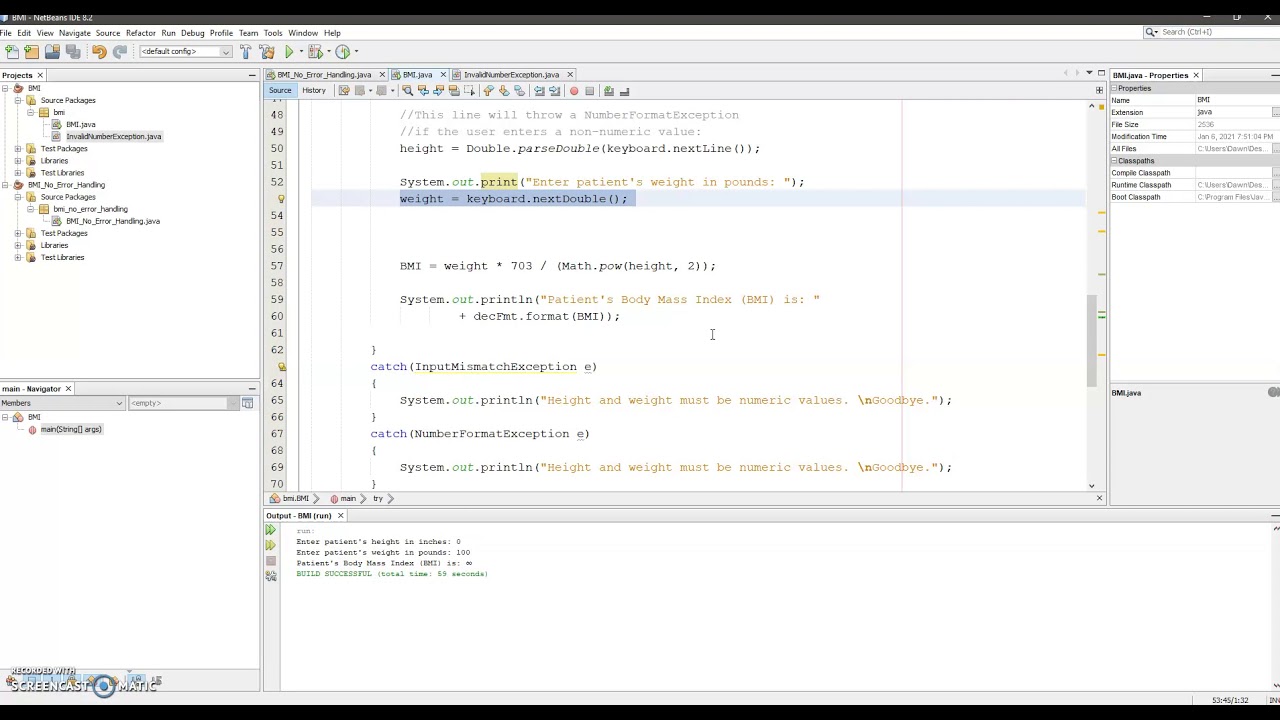
Task: Open the Members dropdown in Navigator
Action: point(62,403)
